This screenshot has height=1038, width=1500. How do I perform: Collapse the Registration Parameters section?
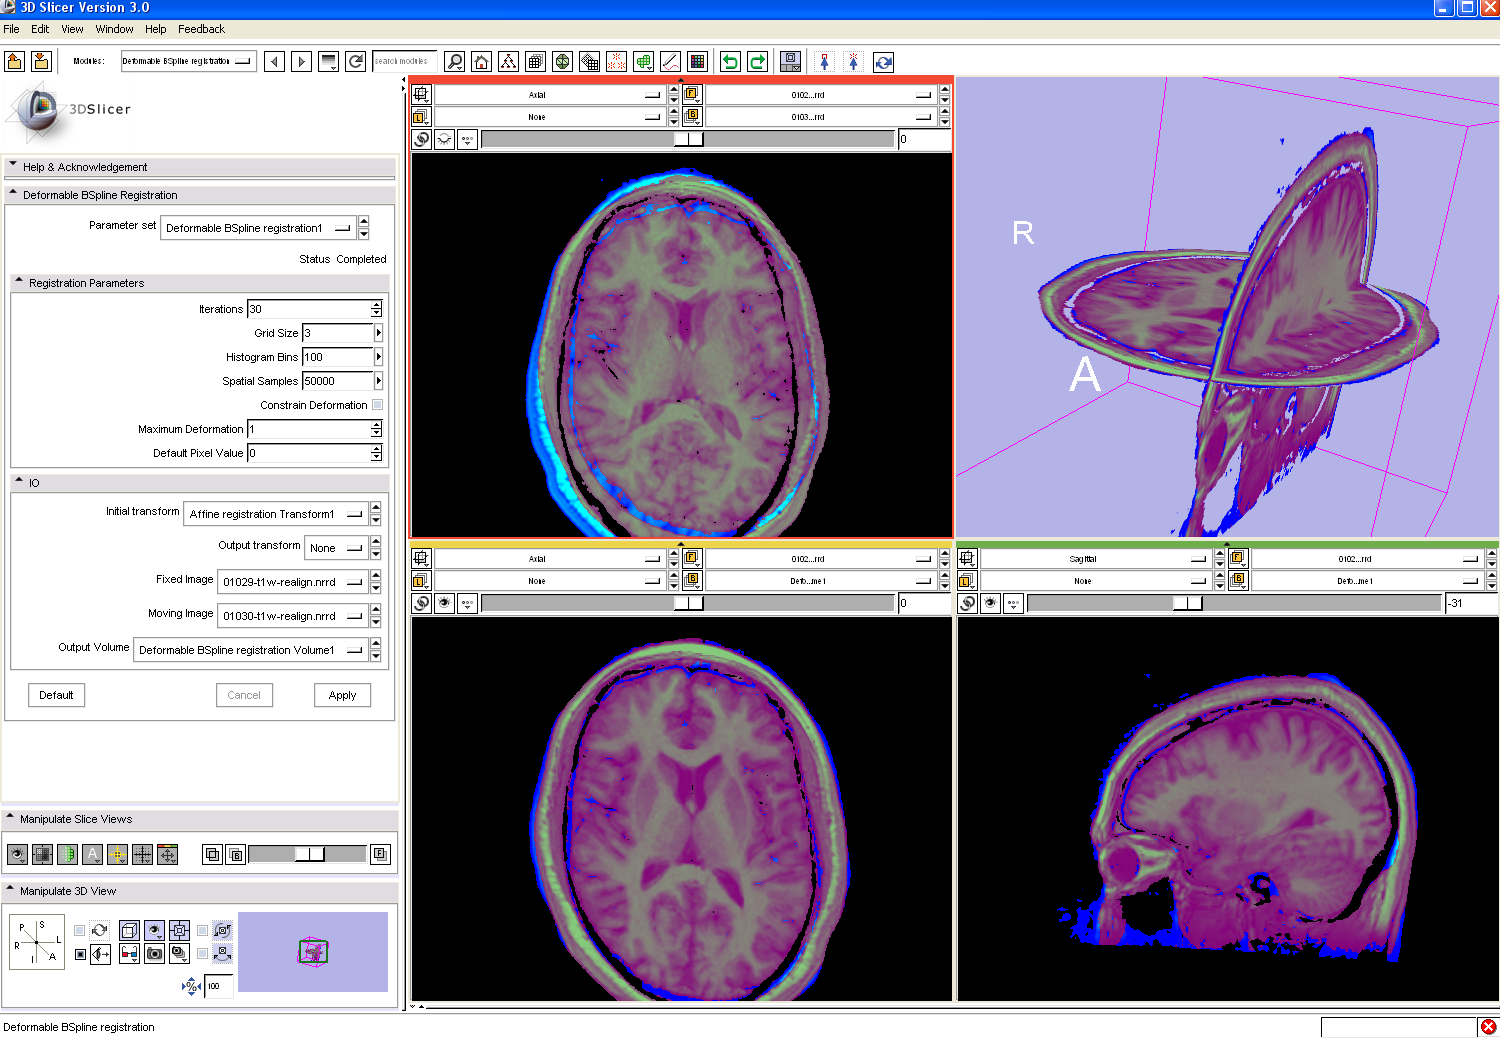[x=19, y=283]
